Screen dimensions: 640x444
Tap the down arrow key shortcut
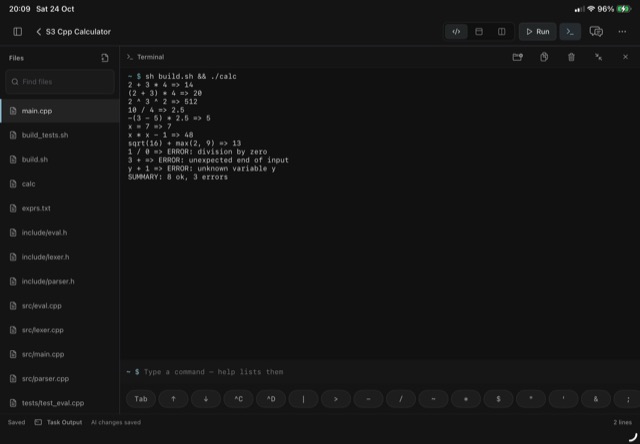[206, 399]
